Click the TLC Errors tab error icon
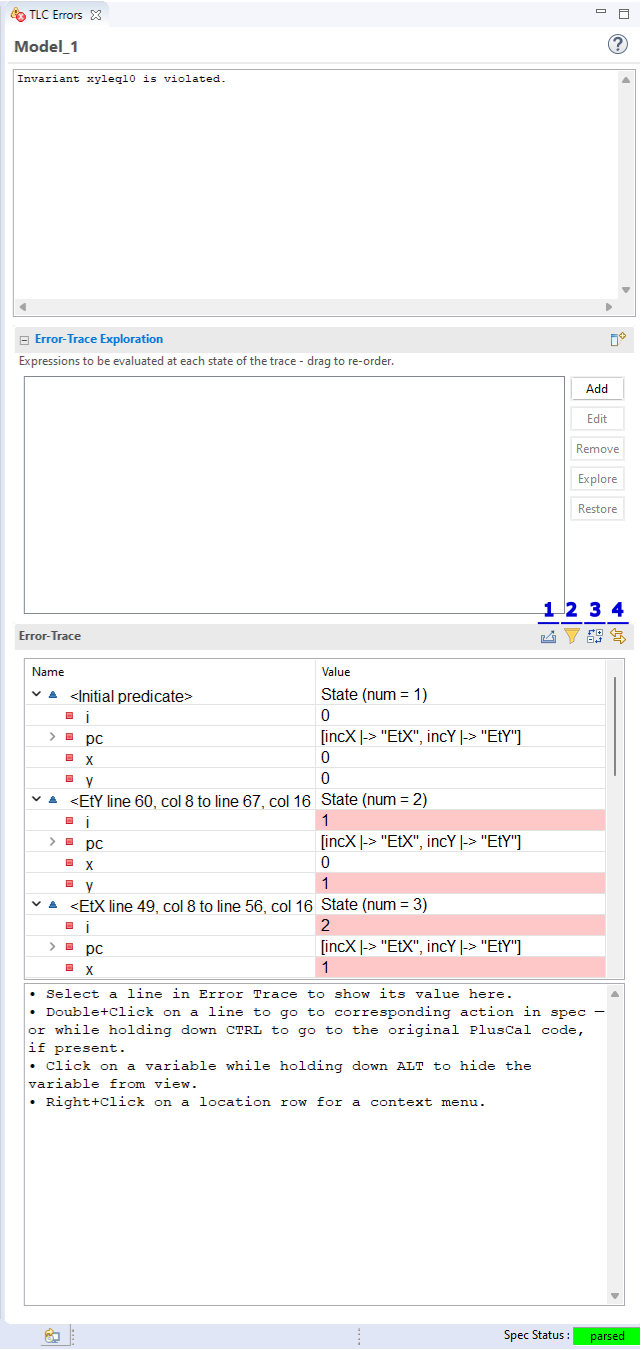The image size is (641, 1350). [18, 15]
